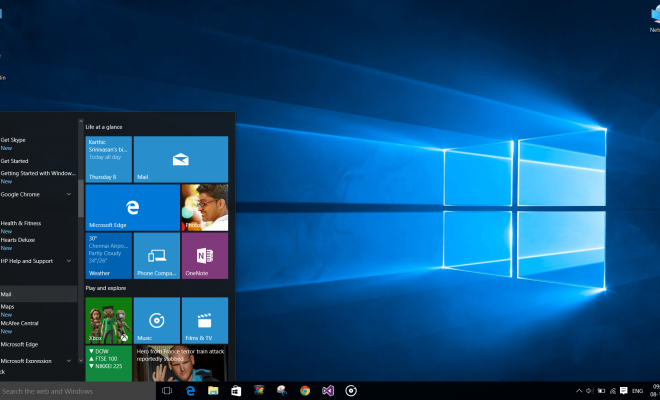
Task: Check battery status in system tray
Action: [x=601, y=391]
